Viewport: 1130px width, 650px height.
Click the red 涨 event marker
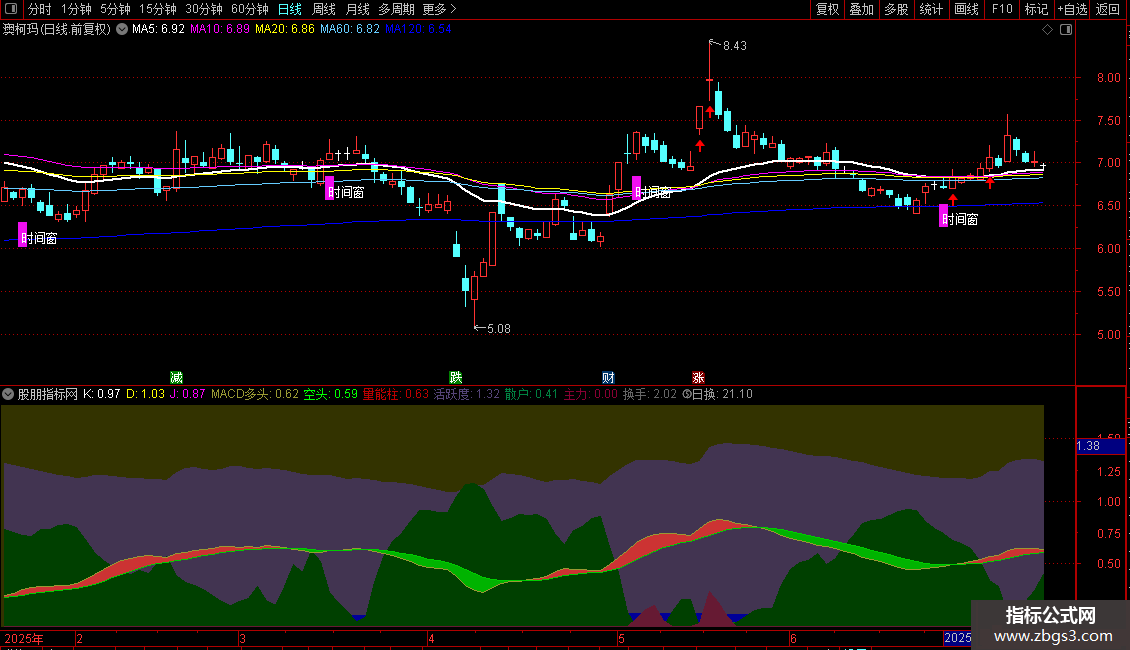(698, 378)
